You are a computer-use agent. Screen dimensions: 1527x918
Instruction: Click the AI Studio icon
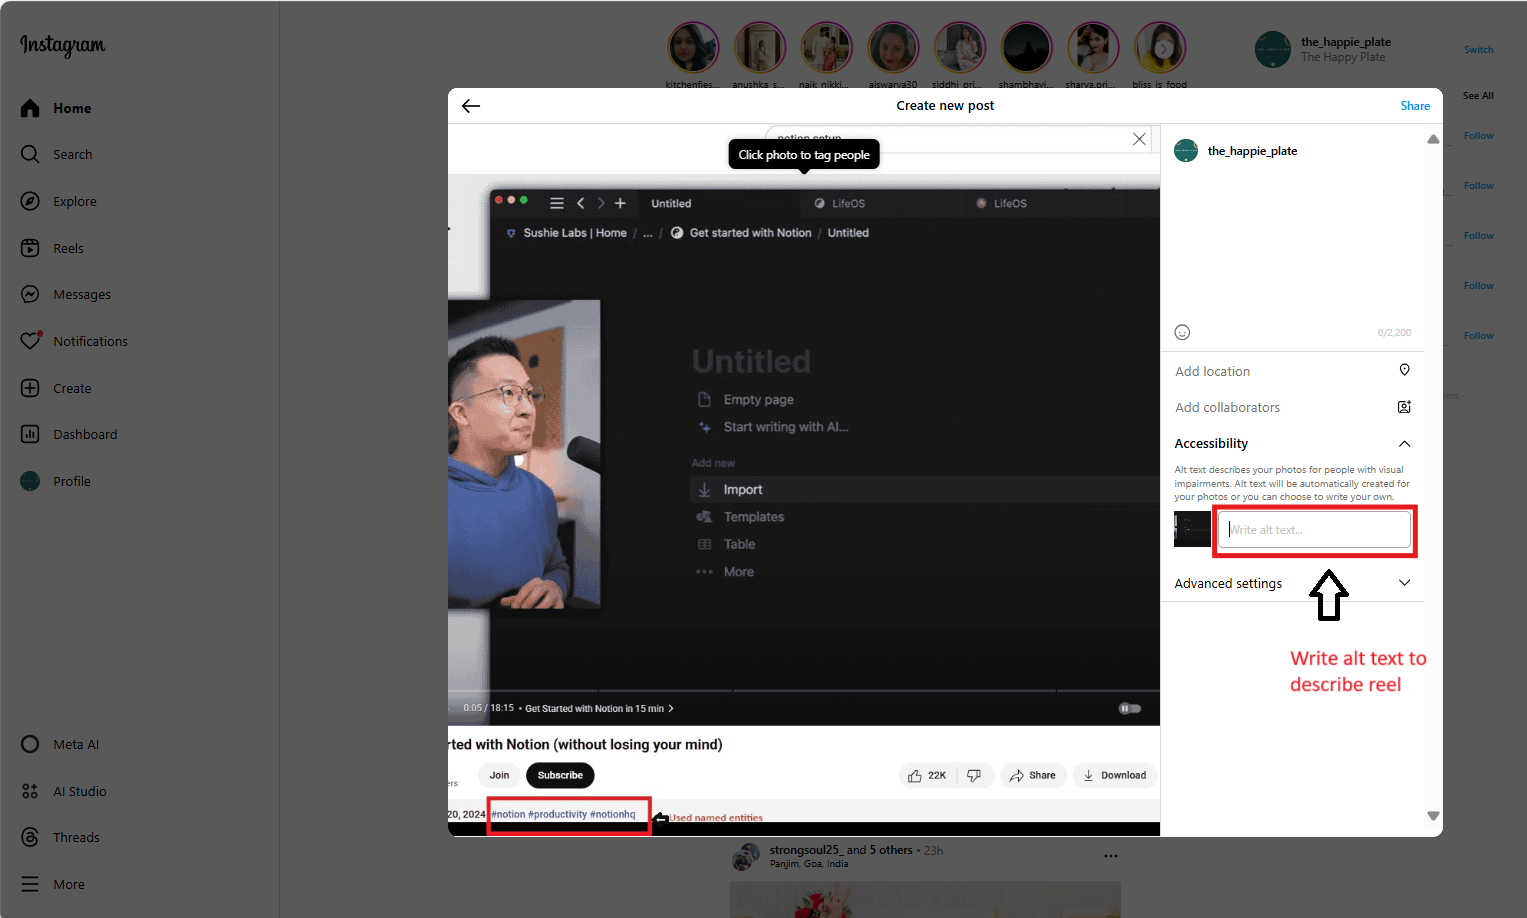(x=30, y=791)
